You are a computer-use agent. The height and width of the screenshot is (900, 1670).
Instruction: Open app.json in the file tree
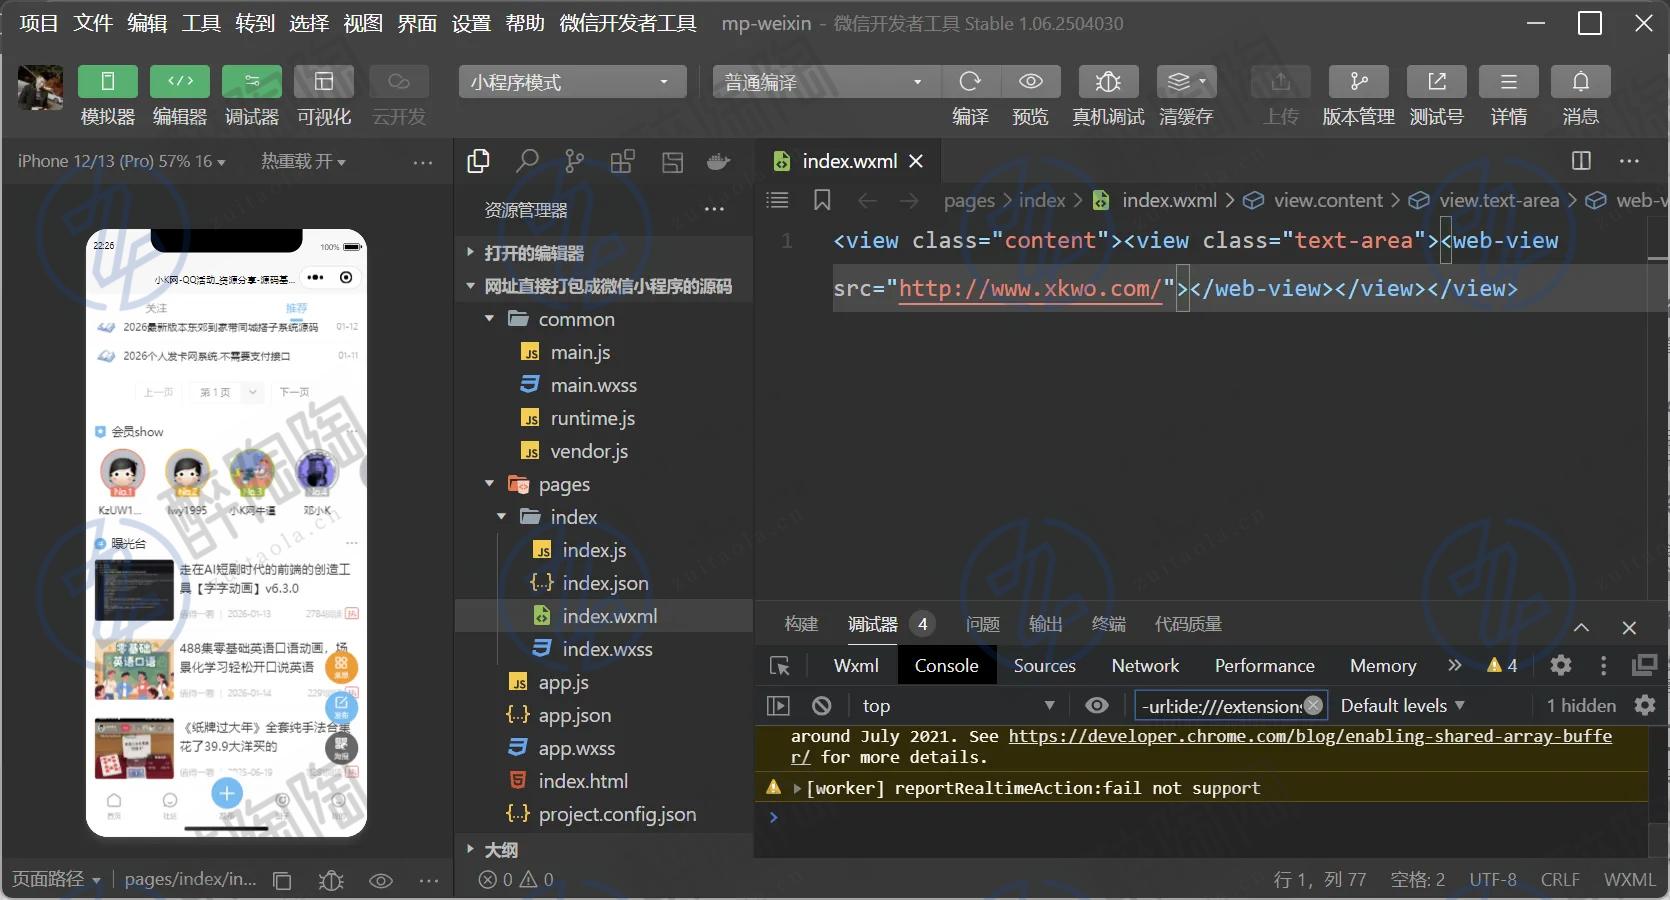point(574,715)
